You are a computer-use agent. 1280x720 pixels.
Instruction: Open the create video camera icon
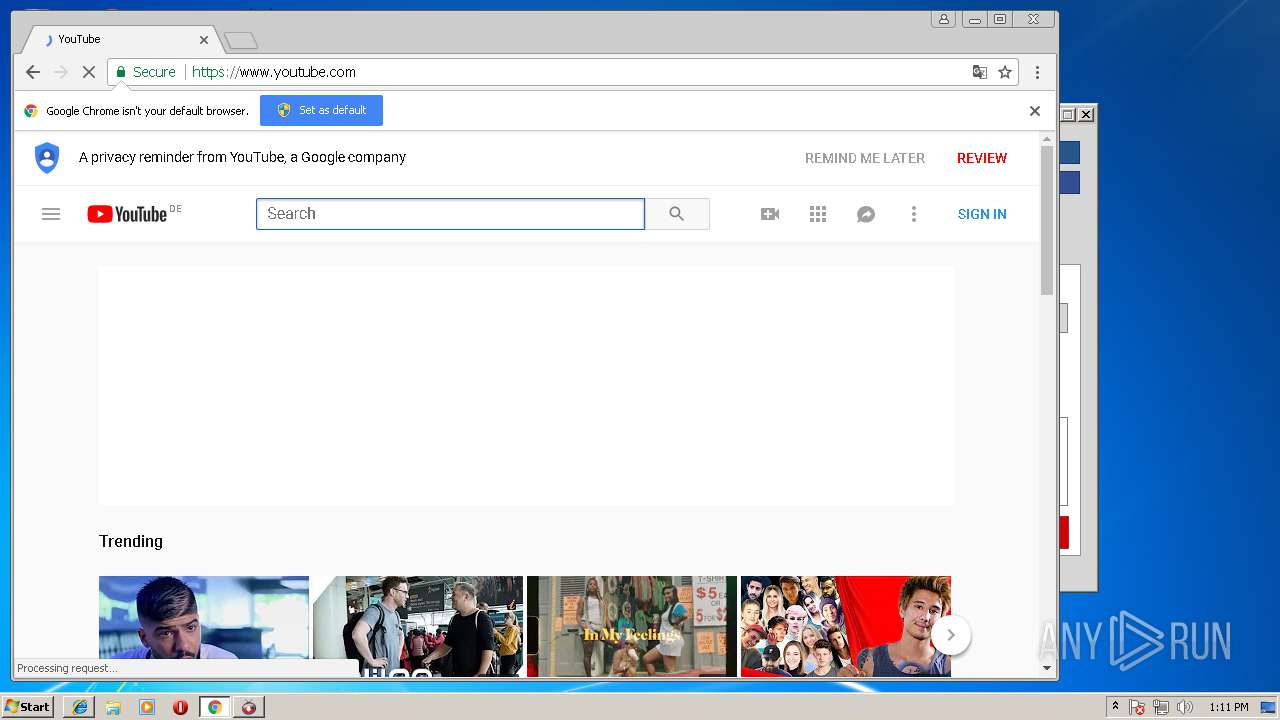point(770,214)
